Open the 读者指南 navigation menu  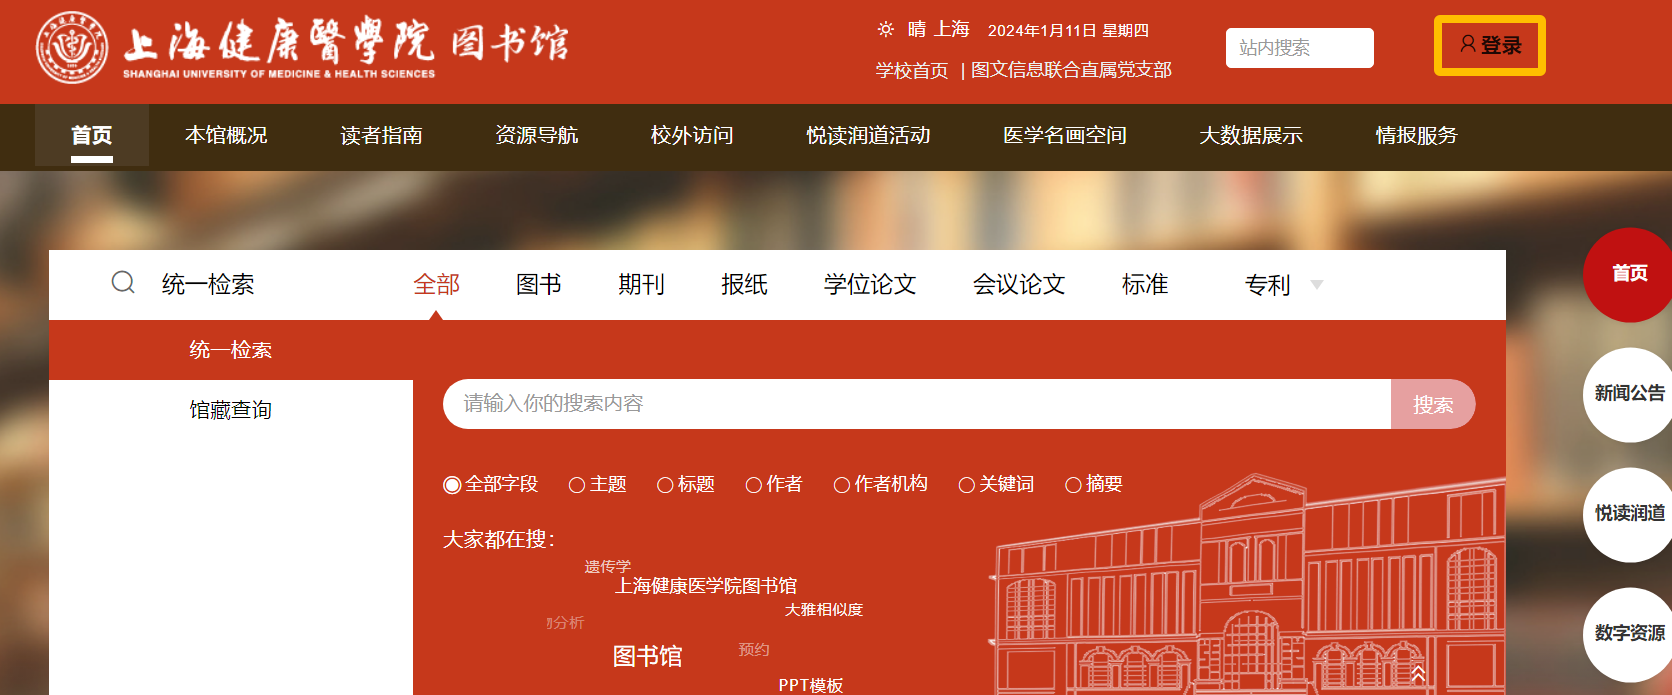tap(381, 136)
